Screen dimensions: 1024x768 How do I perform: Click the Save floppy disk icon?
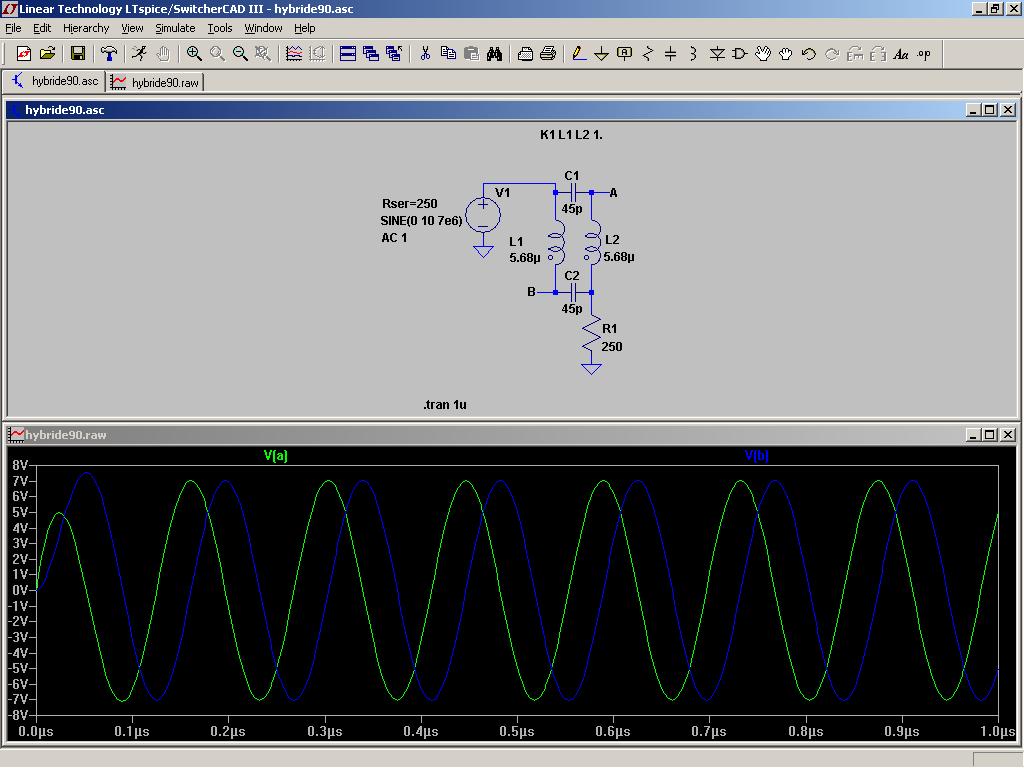click(x=78, y=54)
